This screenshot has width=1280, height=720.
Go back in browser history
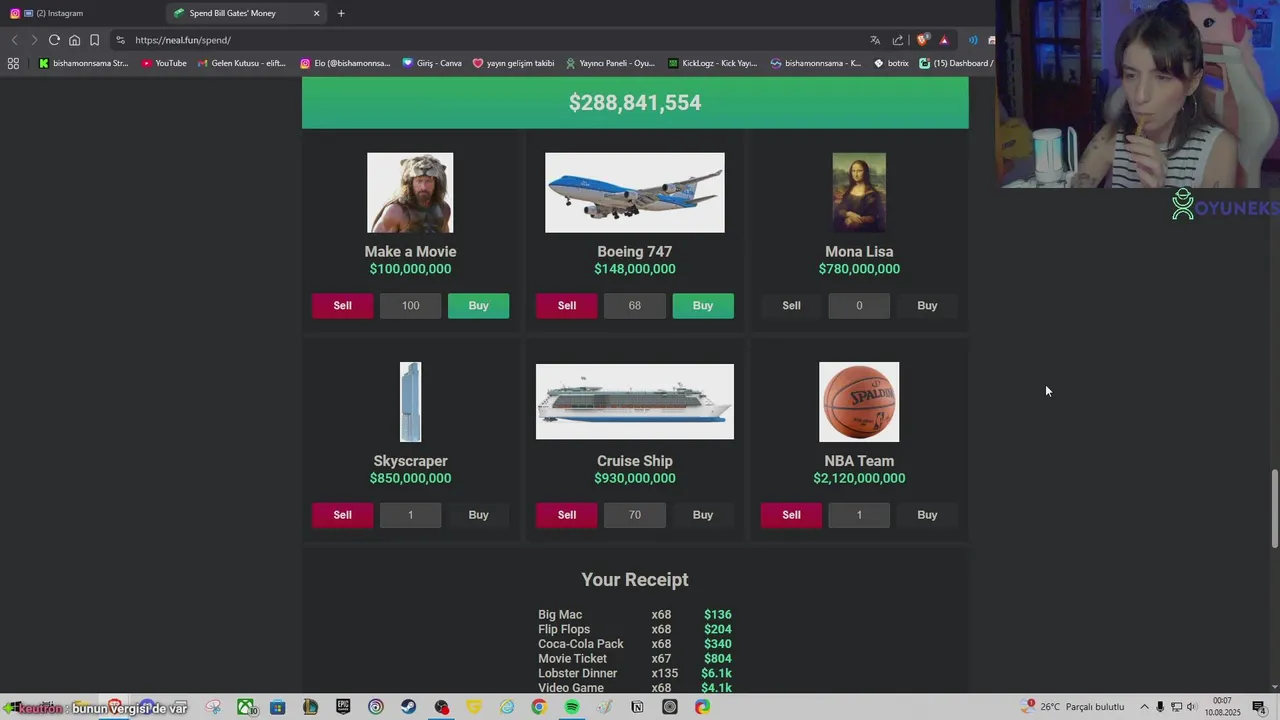point(14,40)
